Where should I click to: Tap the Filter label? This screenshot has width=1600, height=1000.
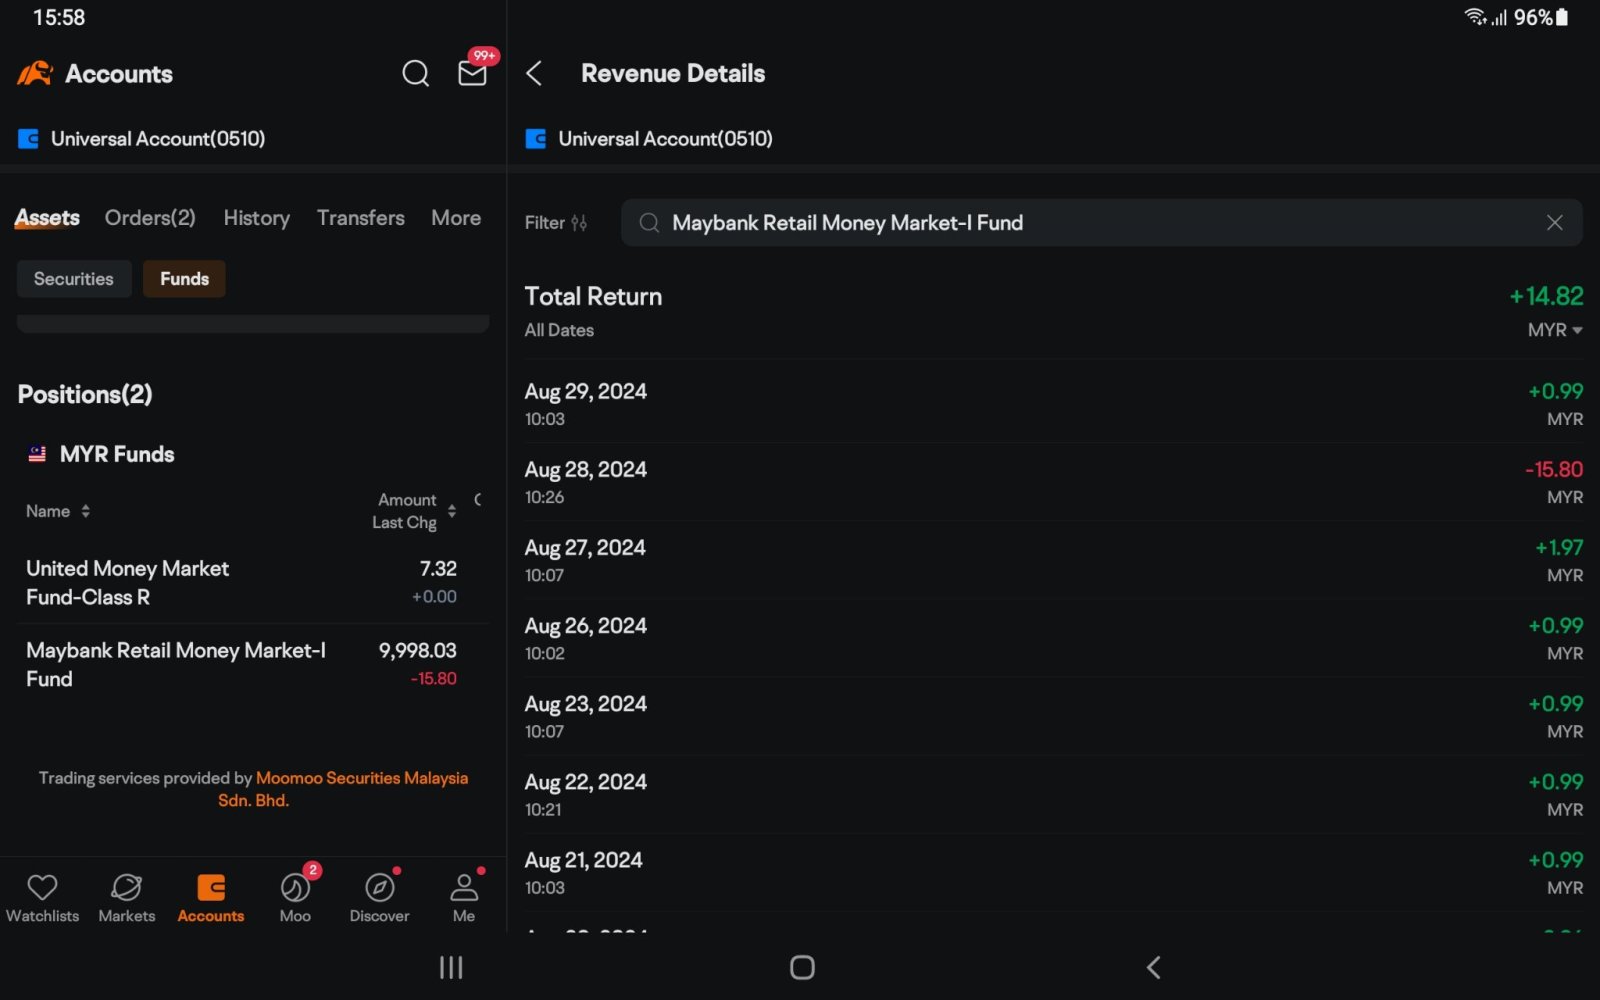(545, 223)
